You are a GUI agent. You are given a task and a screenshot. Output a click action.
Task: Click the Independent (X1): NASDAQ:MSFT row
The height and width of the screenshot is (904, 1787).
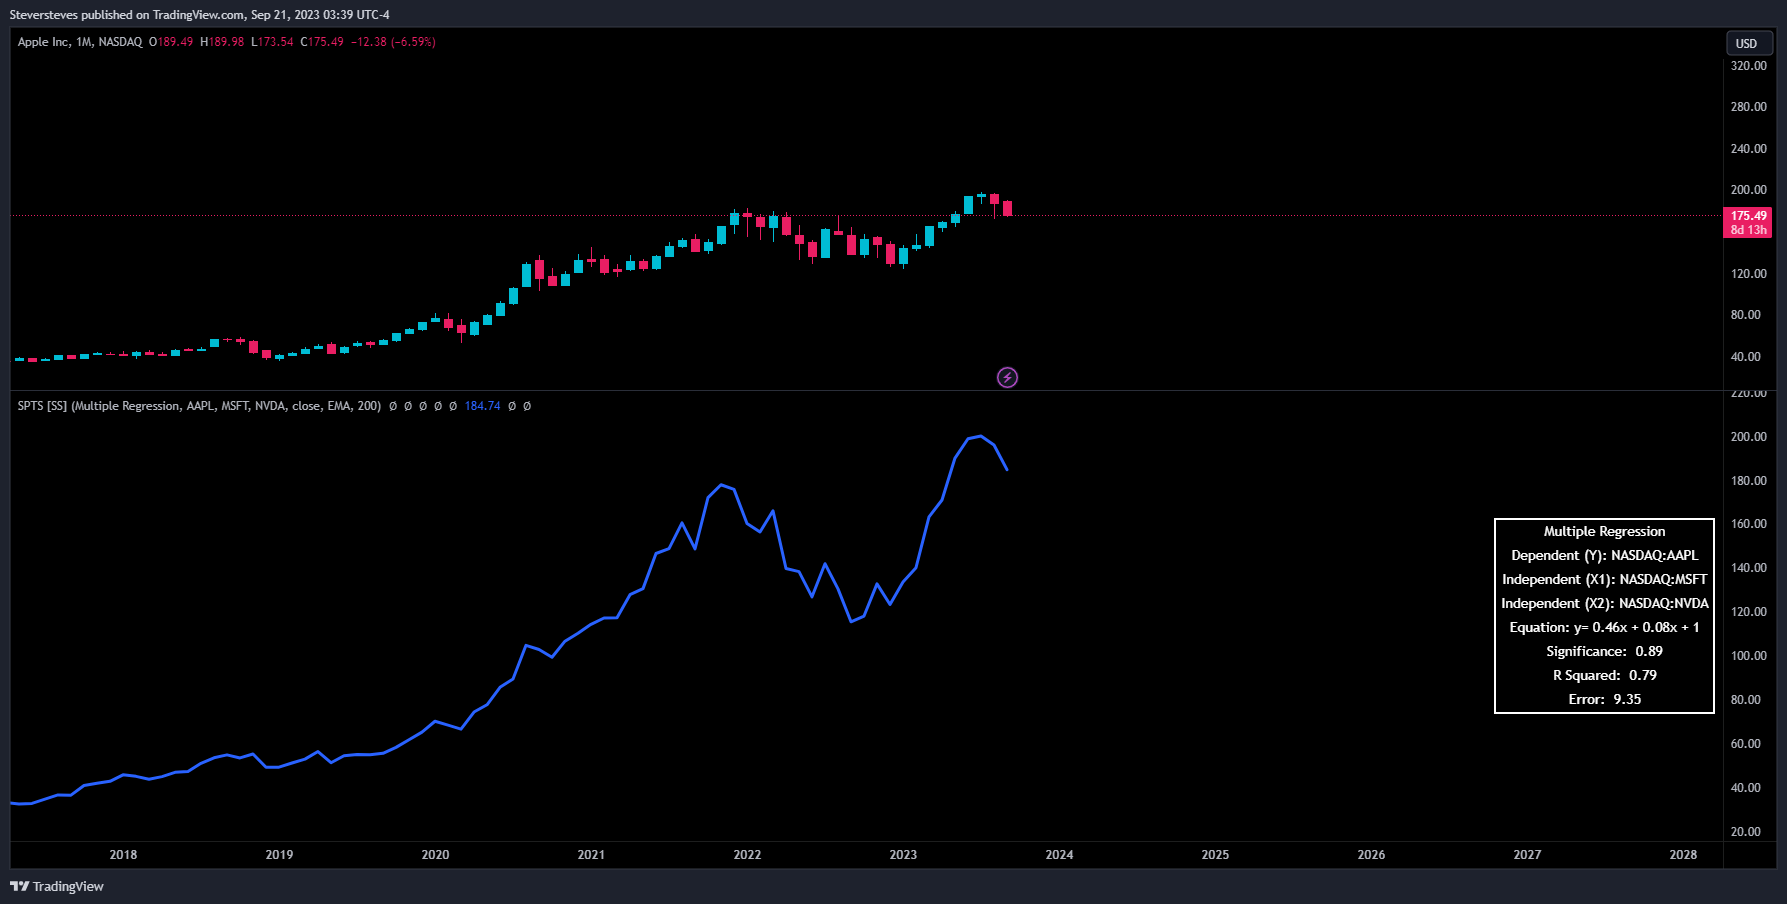tap(1604, 579)
